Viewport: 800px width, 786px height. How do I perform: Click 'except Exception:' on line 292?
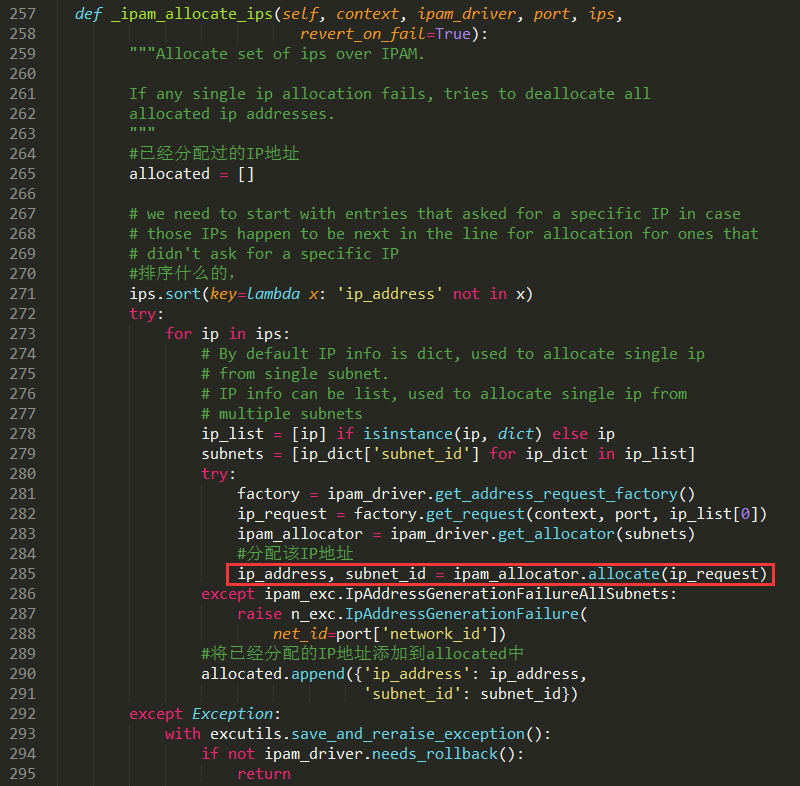pos(205,714)
